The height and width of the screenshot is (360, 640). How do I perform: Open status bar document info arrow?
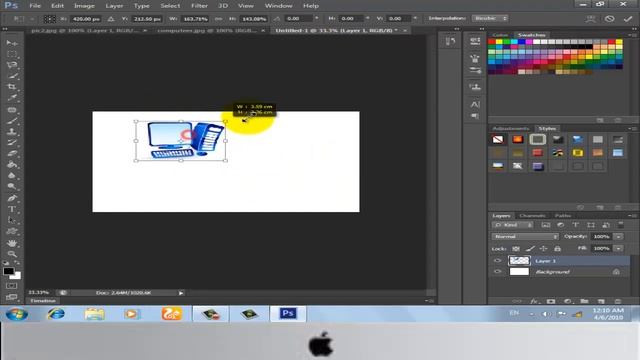[x=181, y=293]
